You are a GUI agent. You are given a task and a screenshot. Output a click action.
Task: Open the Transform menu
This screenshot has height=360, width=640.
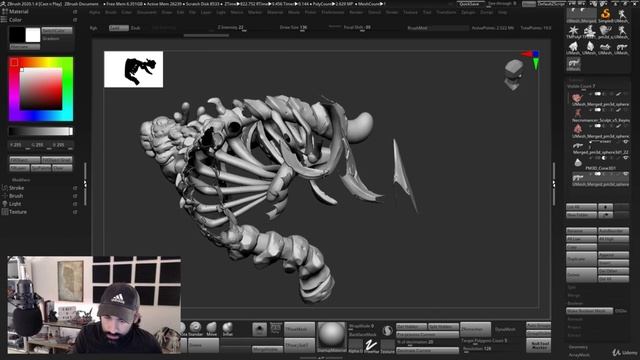446,12
